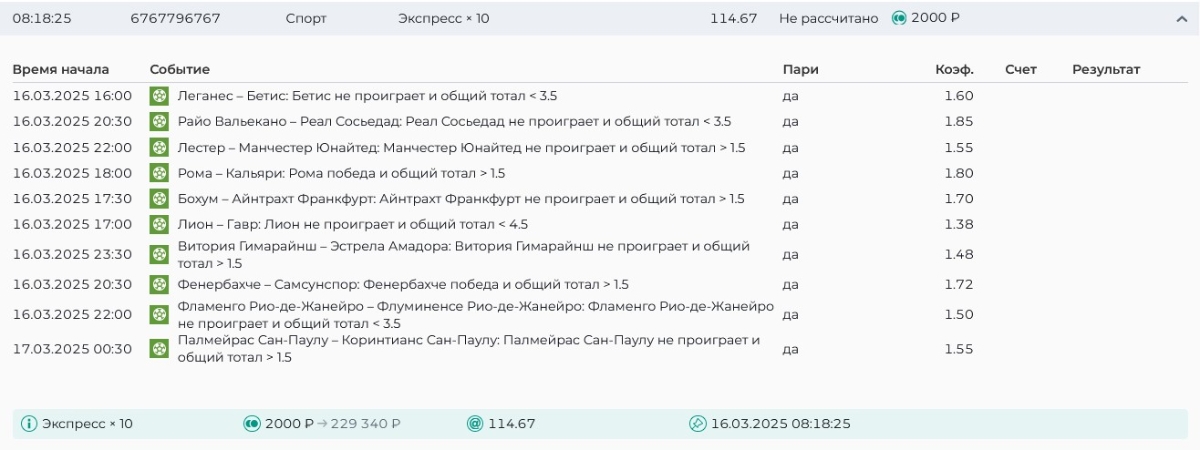Click the 1.60 coefficient for Леганес – Бетис
The height and width of the screenshot is (450, 1200).
[959, 96]
